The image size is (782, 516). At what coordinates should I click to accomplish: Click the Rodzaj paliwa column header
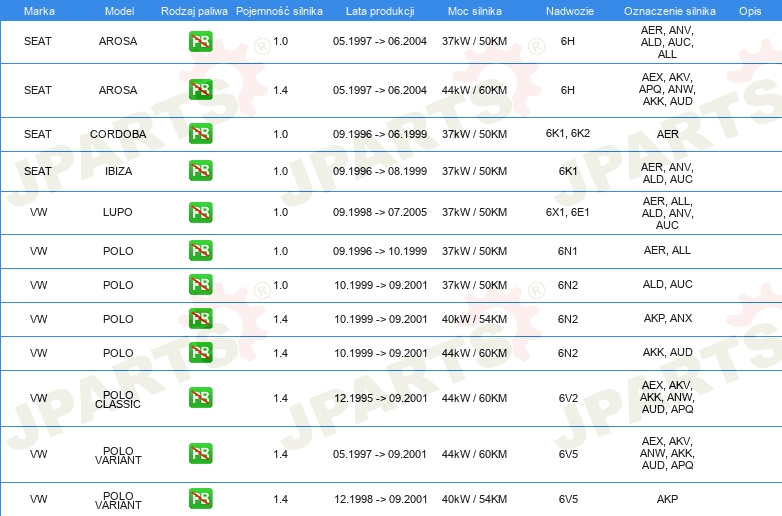[194, 10]
